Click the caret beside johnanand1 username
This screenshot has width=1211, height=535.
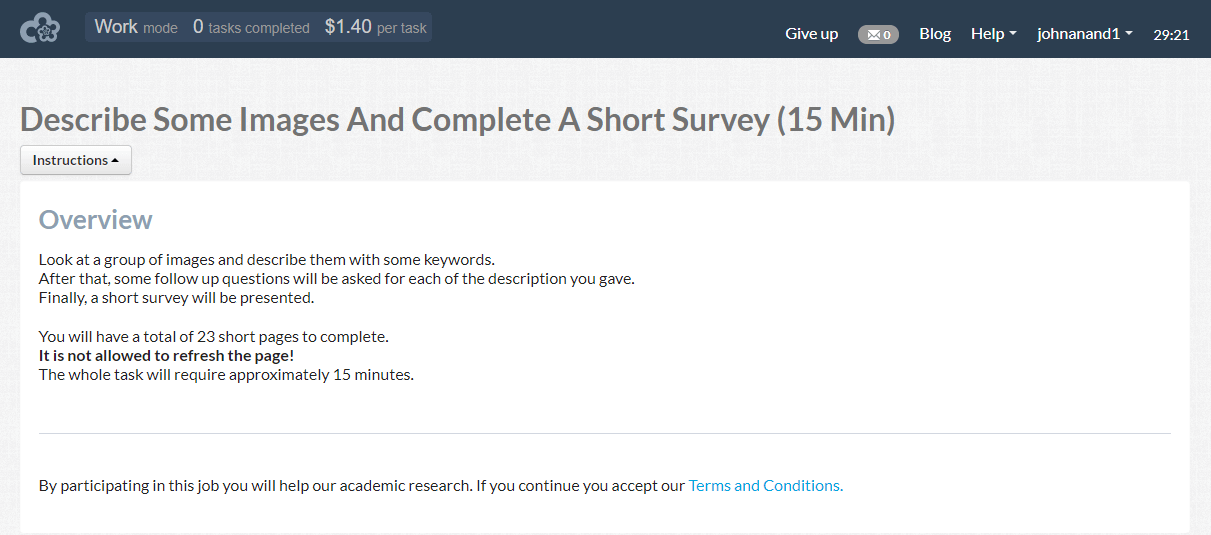coord(1129,34)
